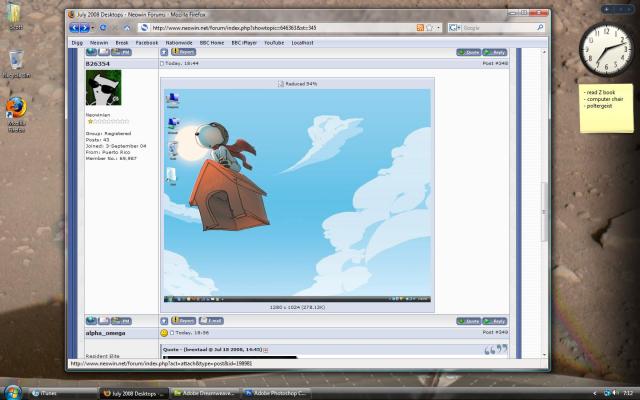Viewport: 640px width, 400px height.
Task: Run search with the magnifier icon
Action: (540, 28)
